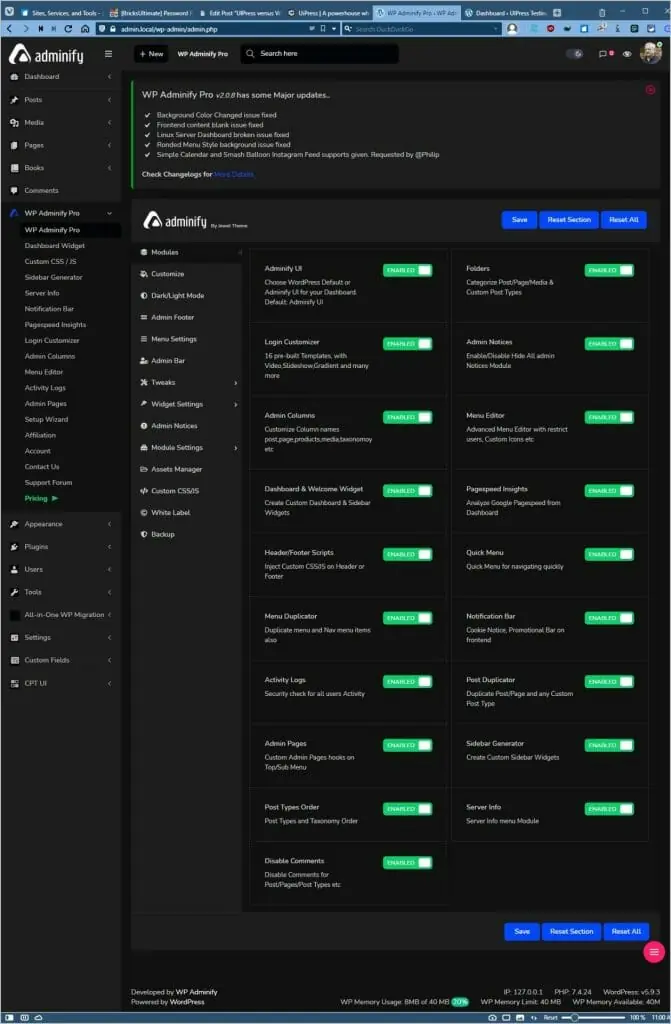Click the Appearance brush icon in sidebar
The height and width of the screenshot is (1024, 671).
[14, 524]
